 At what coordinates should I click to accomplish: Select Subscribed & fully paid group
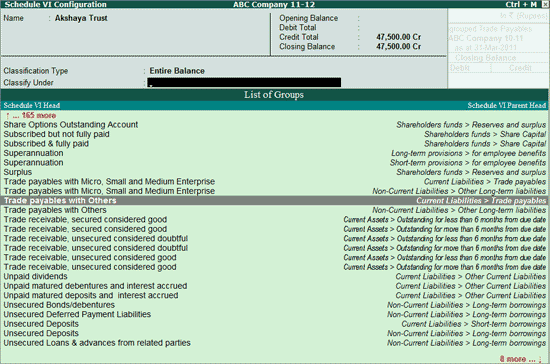click(275, 144)
